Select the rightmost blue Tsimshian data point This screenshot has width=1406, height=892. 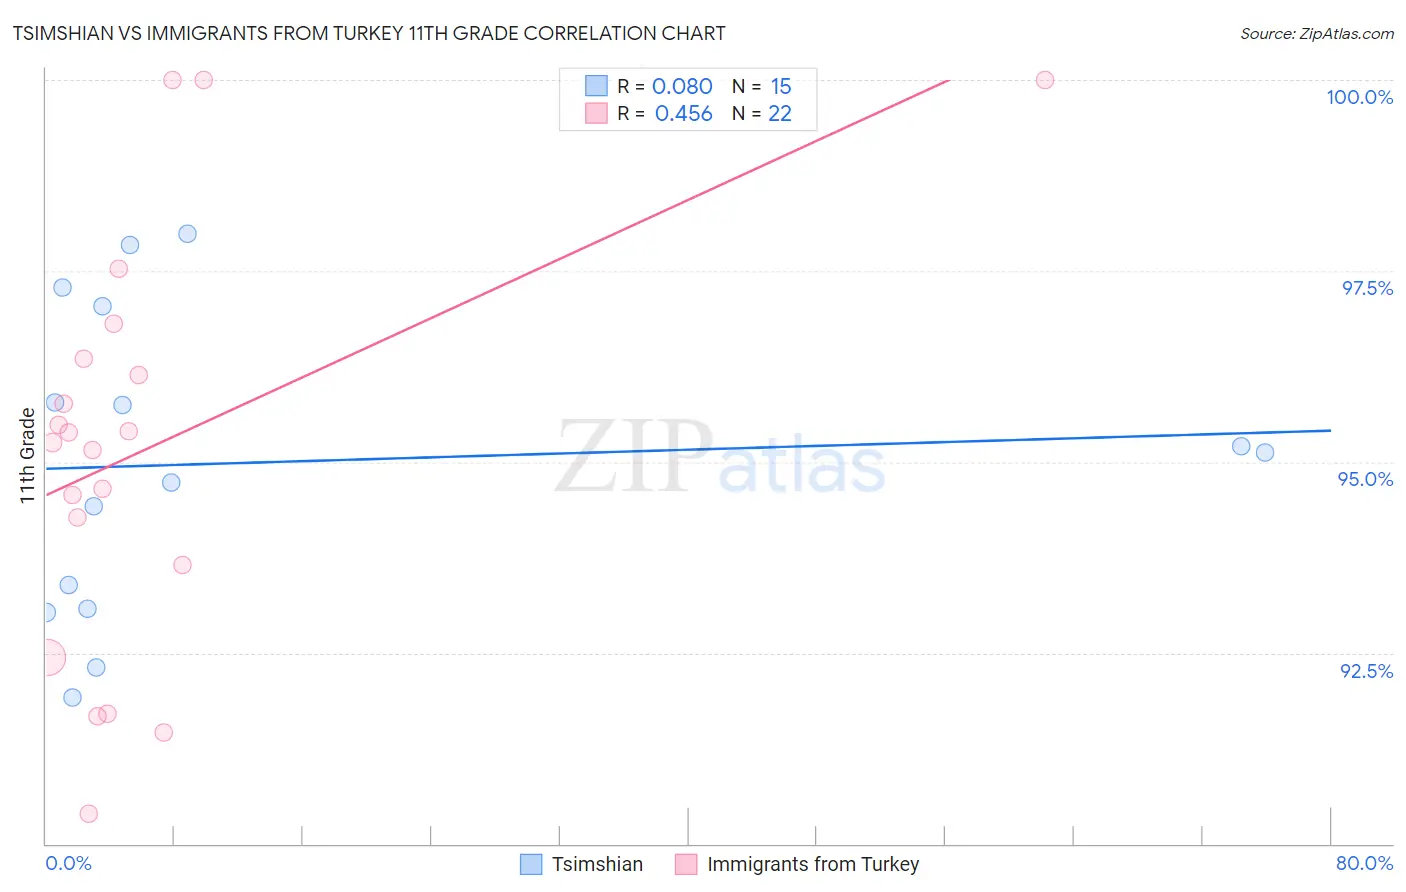point(1265,452)
